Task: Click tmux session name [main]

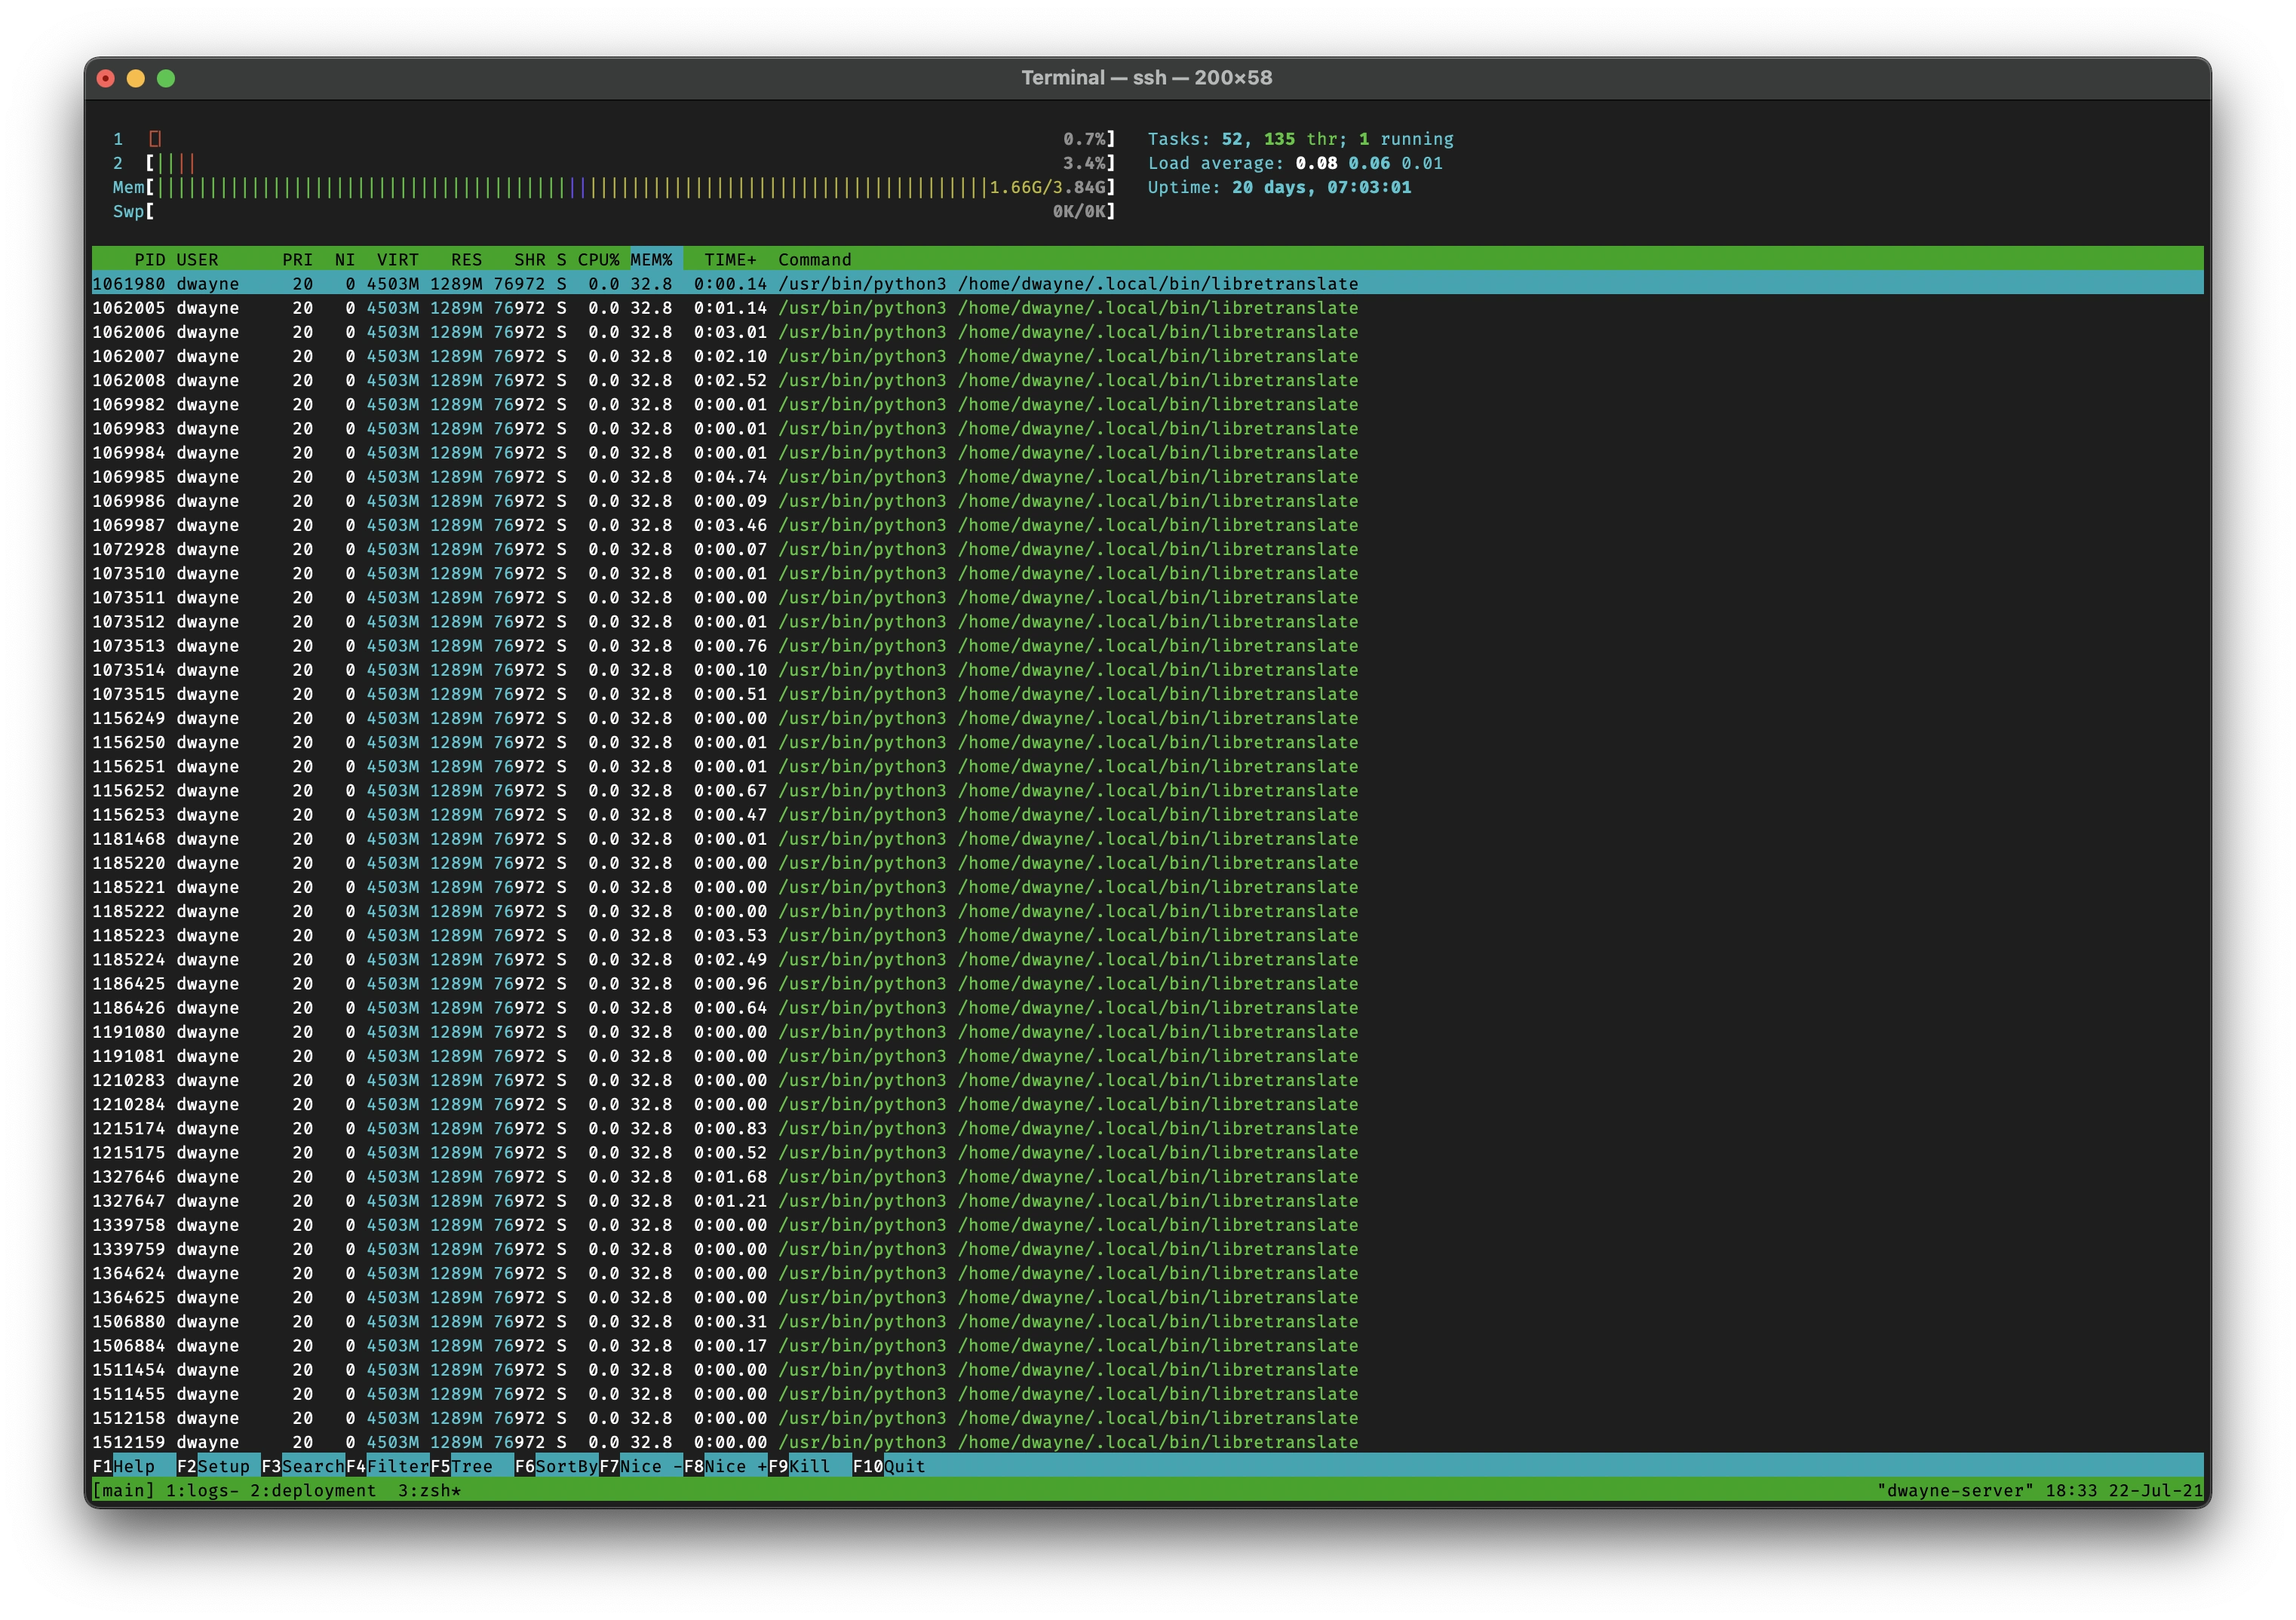Action: point(124,1490)
